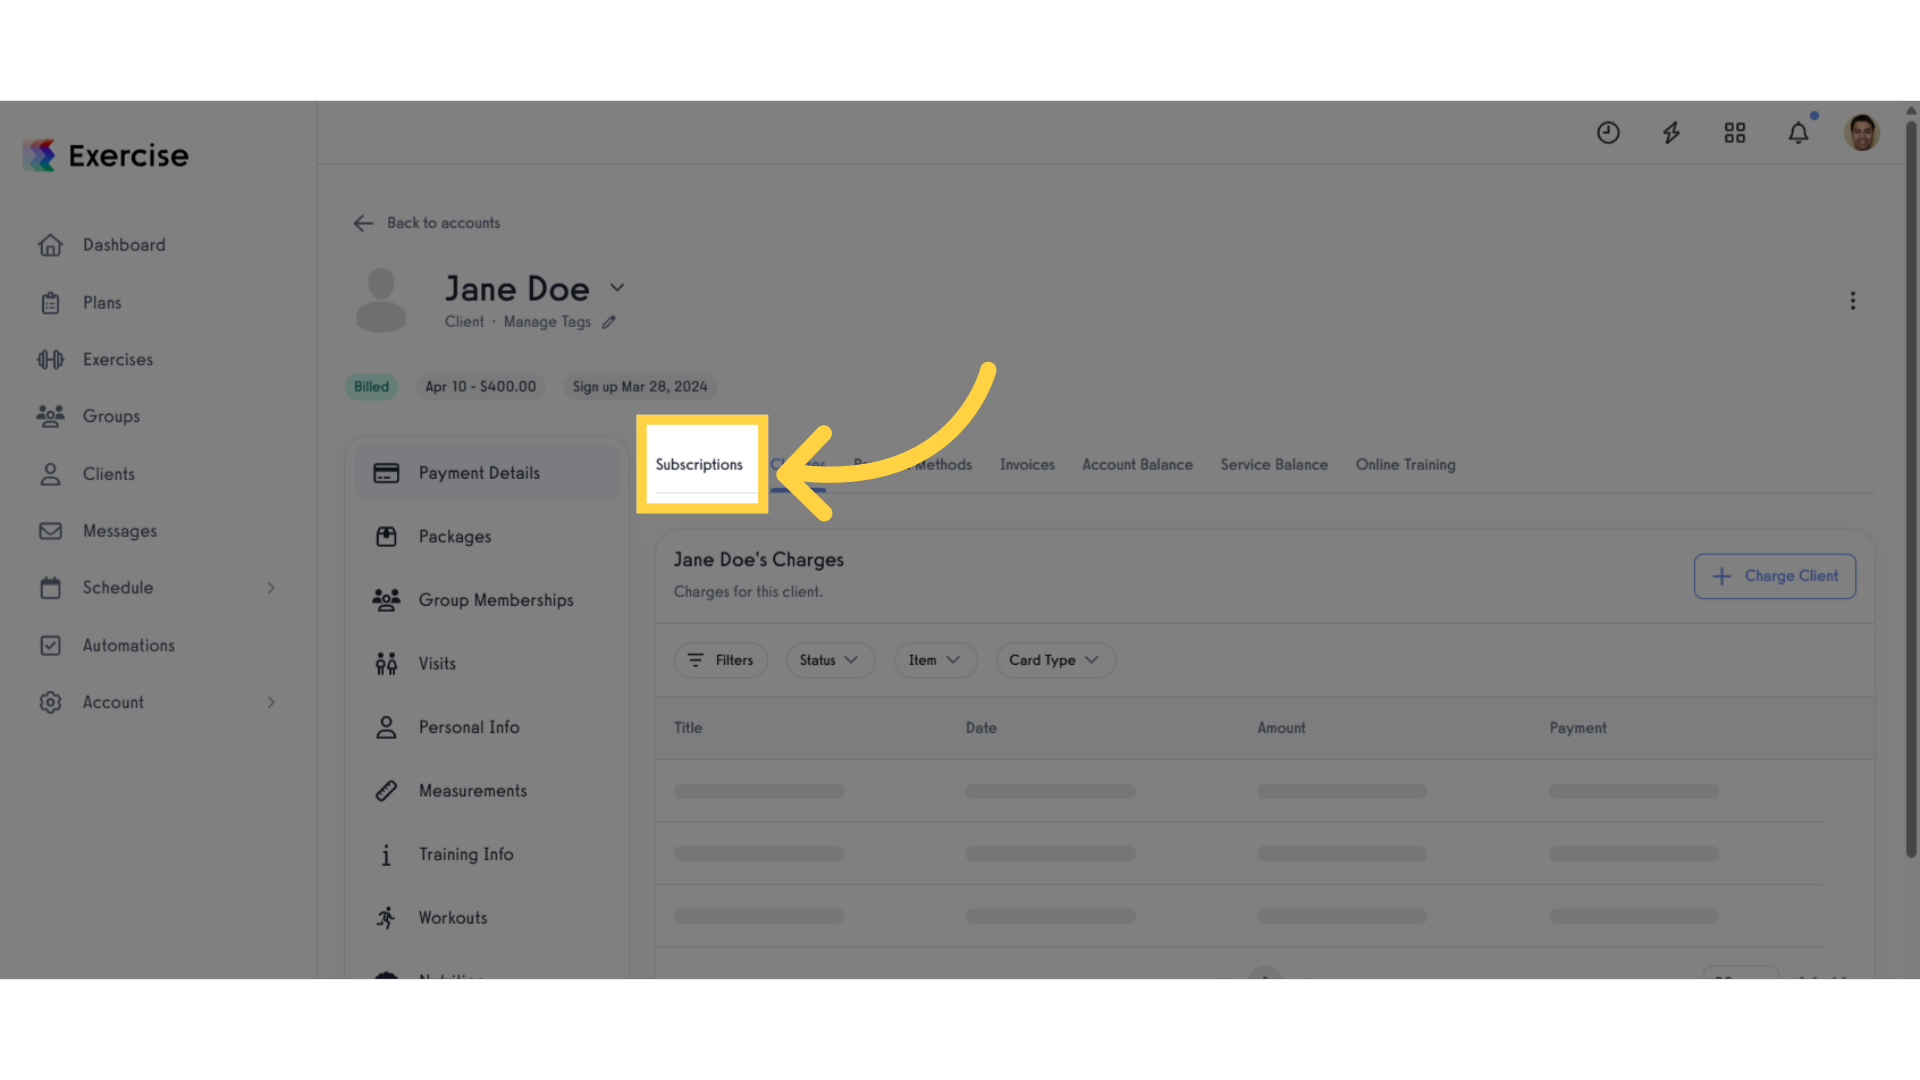This screenshot has height=1080, width=1920.
Task: Click the Measurements ruler icon
Action: tap(386, 791)
